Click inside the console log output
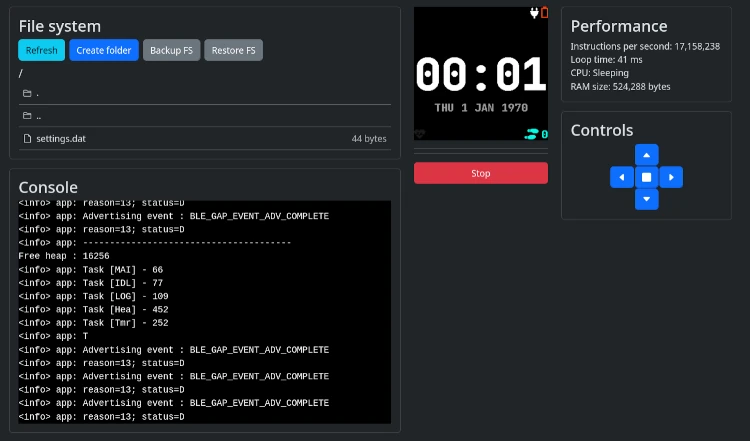Image resolution: width=750 pixels, height=441 pixels. pos(204,311)
